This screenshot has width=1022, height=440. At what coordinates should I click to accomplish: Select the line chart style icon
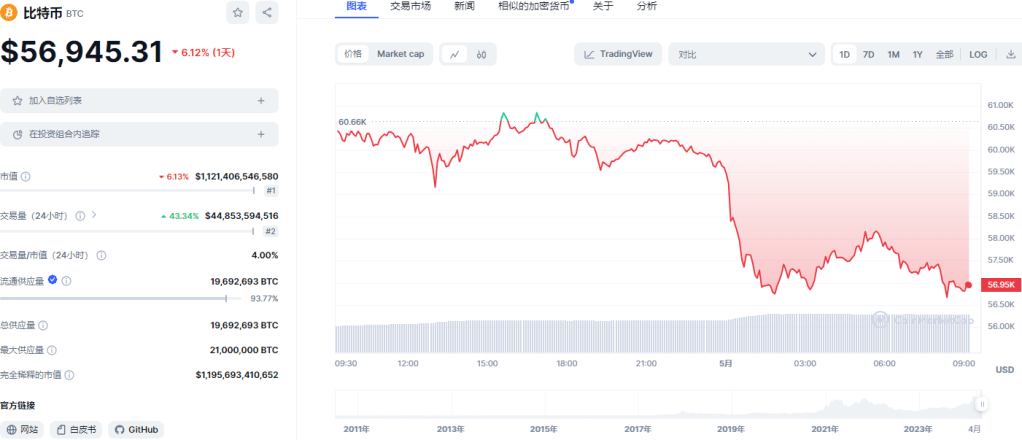coord(454,54)
